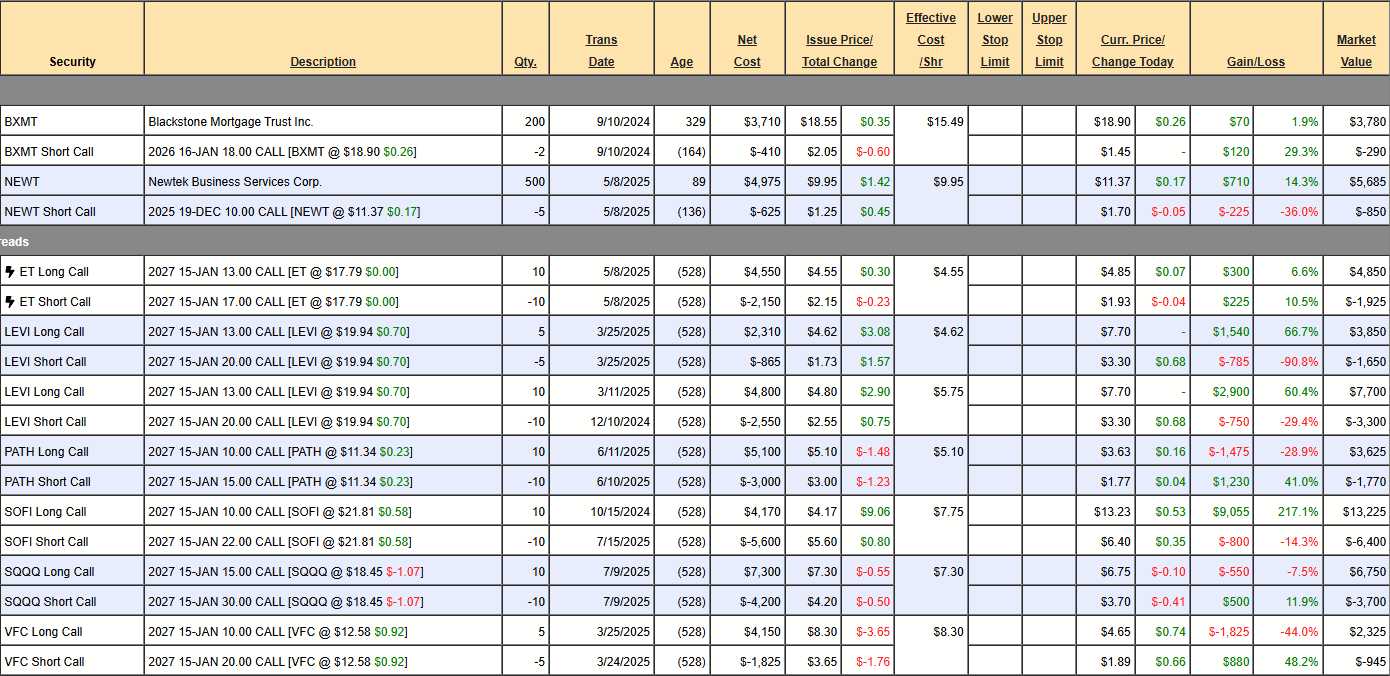Viewport: 1390px width, 676px height.
Task: Sort by Effective Cost /Shr header
Action: tap(930, 40)
